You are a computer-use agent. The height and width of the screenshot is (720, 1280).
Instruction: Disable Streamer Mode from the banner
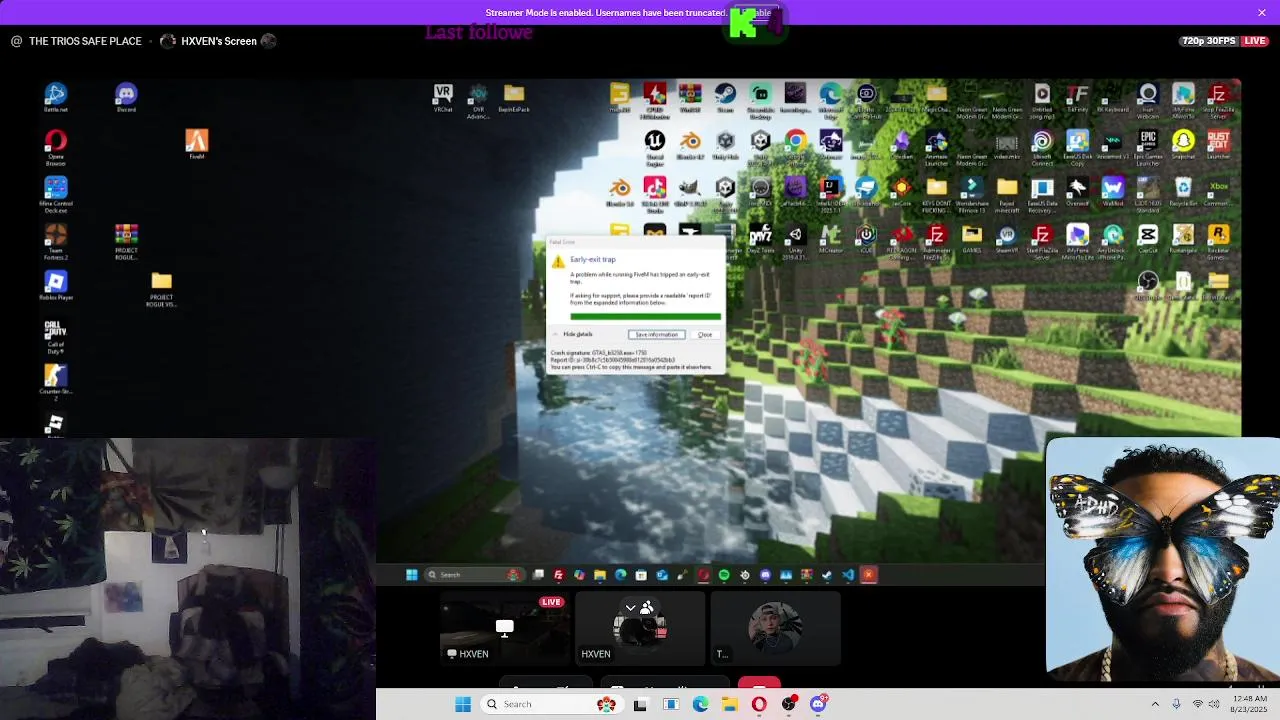click(757, 13)
